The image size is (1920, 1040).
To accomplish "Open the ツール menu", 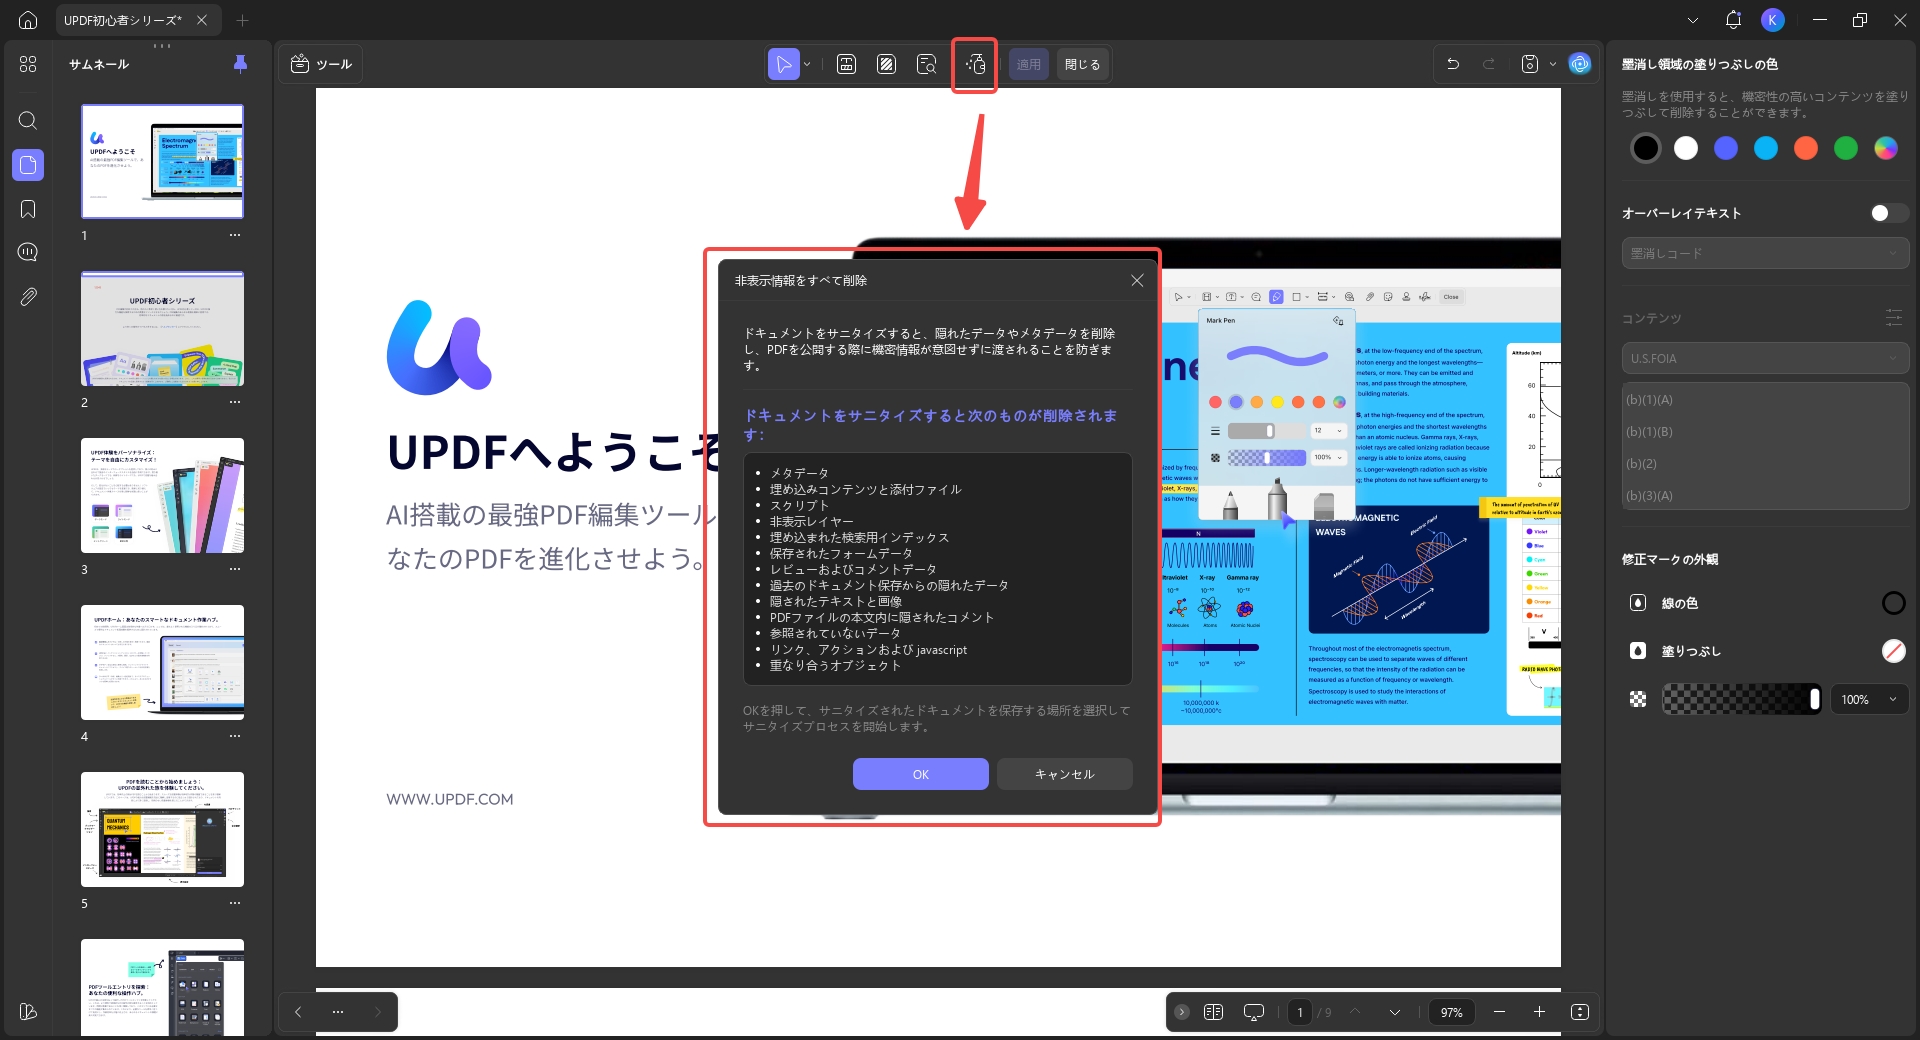I will tap(321, 64).
